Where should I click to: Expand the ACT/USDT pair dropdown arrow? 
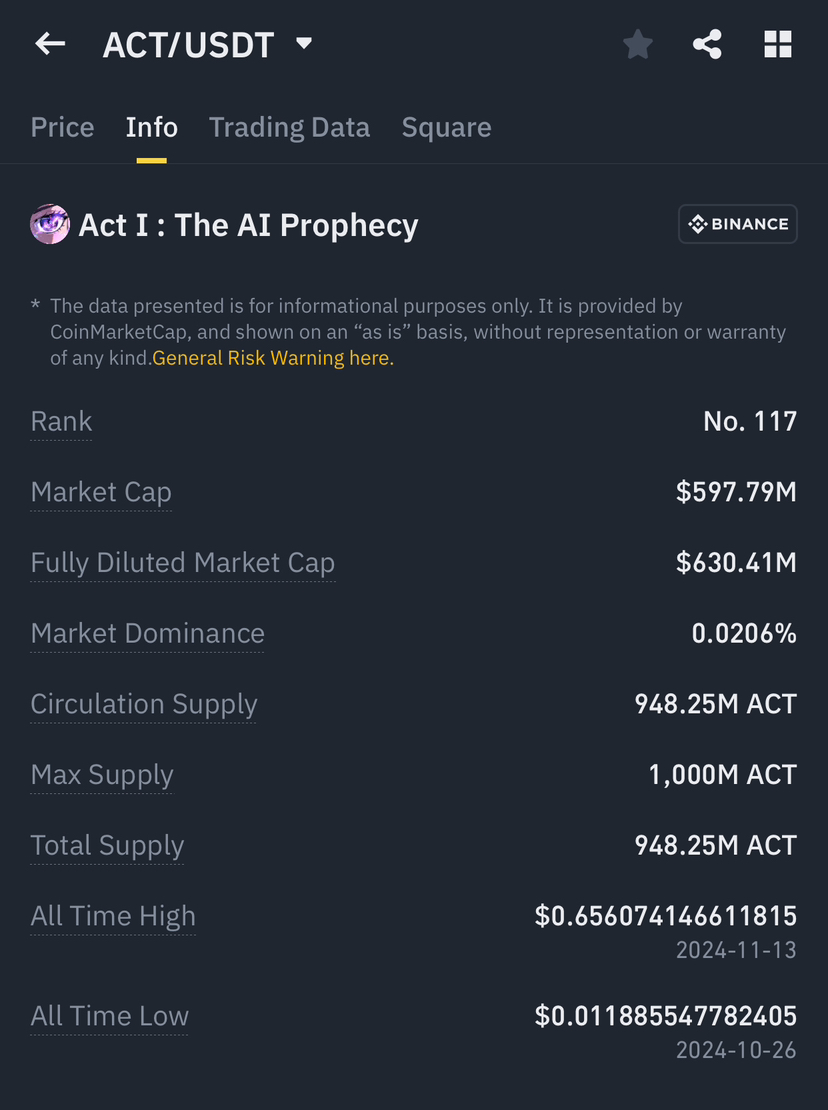tap(305, 44)
